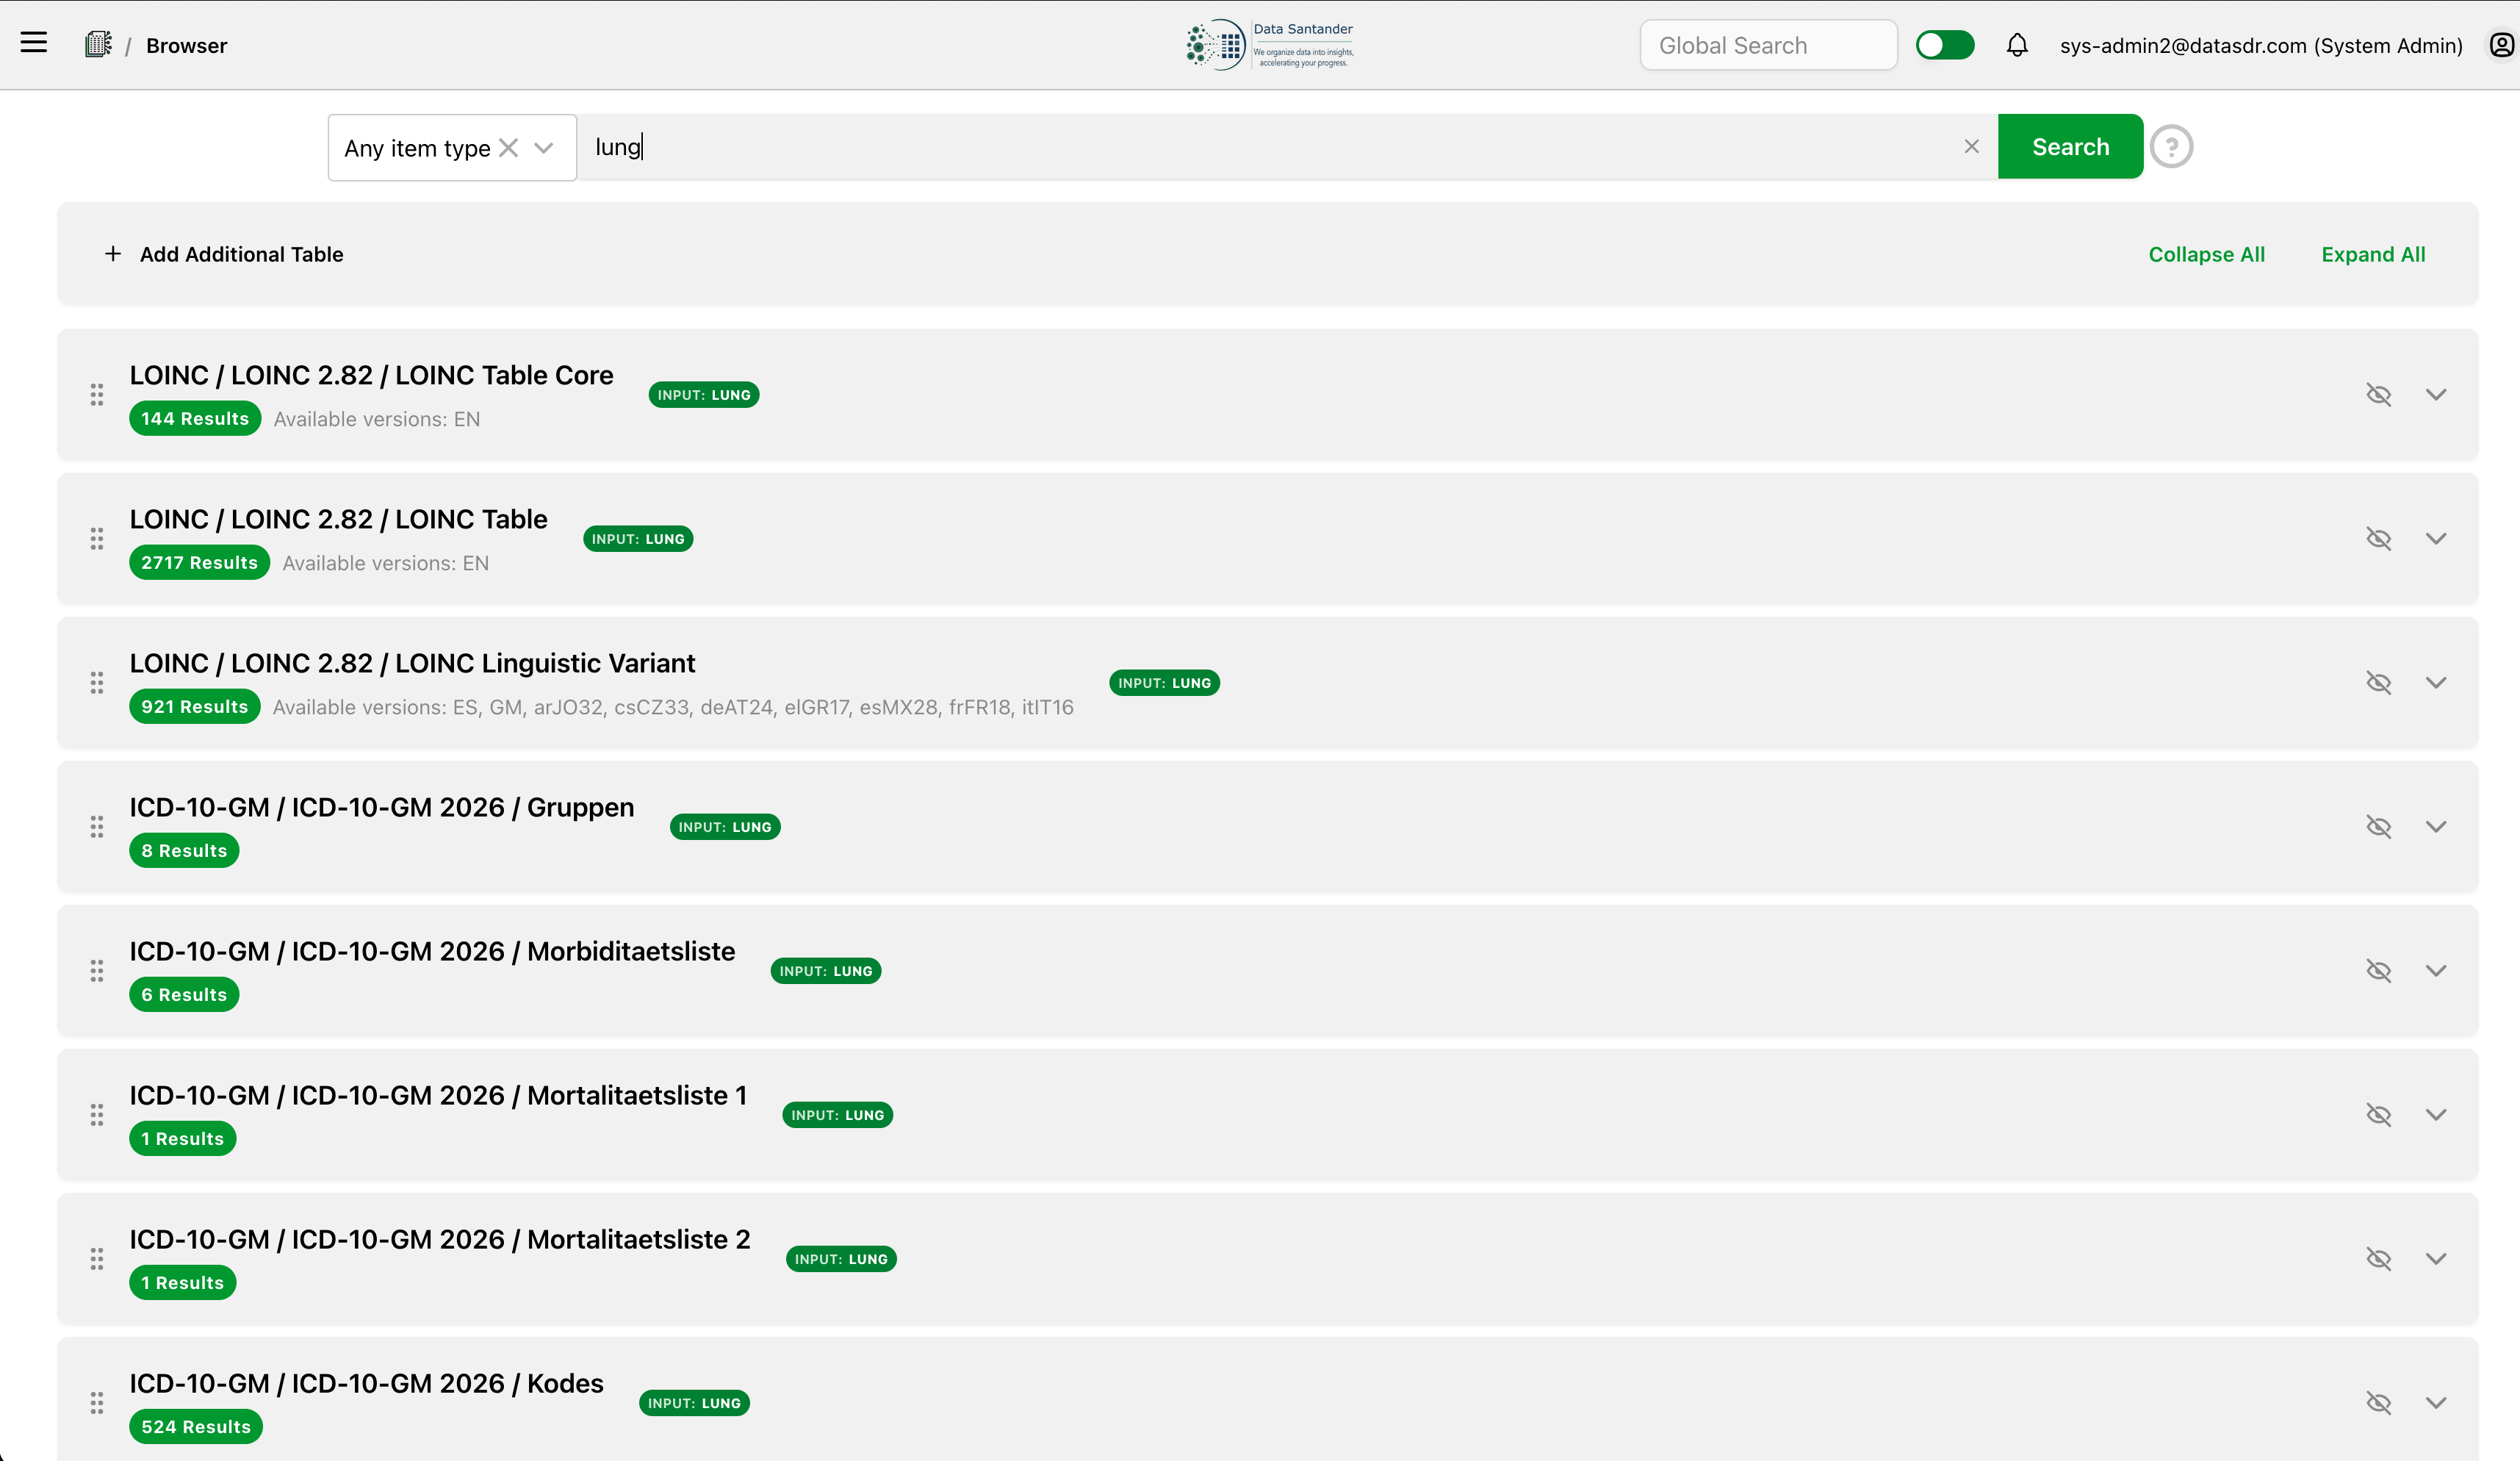2520x1461 pixels.
Task: Select the LOINC 2.82 / LOINC Table title
Action: [x=338, y=519]
